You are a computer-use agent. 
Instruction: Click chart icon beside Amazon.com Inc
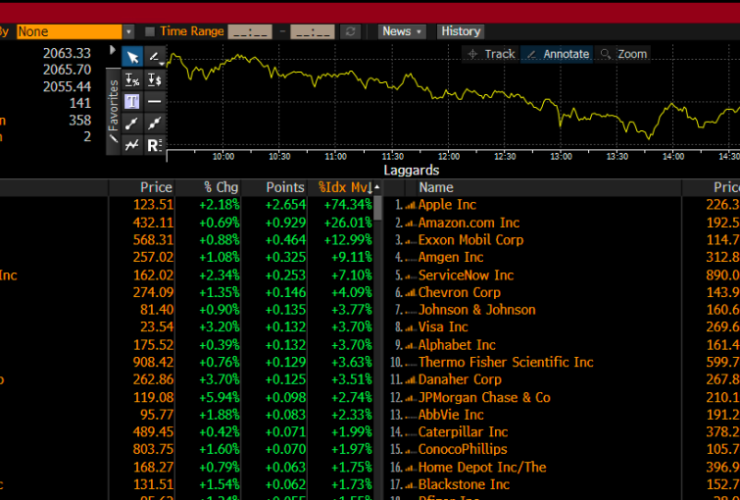(x=410, y=223)
